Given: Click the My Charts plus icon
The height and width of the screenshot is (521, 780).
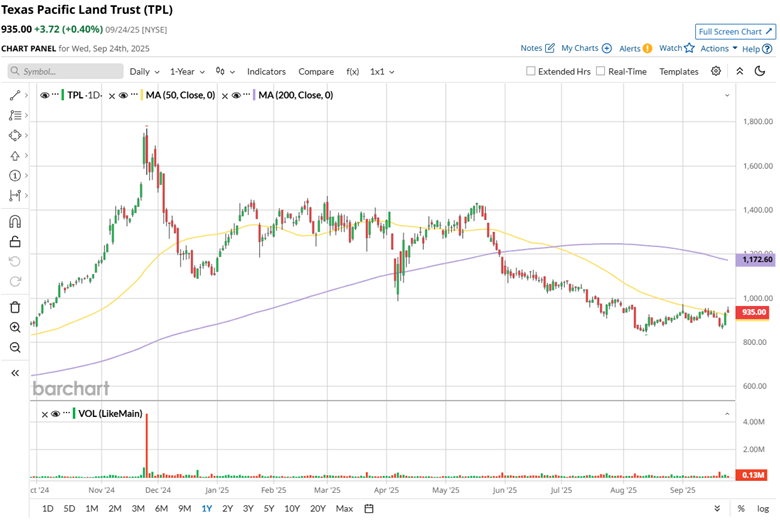Looking at the screenshot, I should [x=606, y=48].
